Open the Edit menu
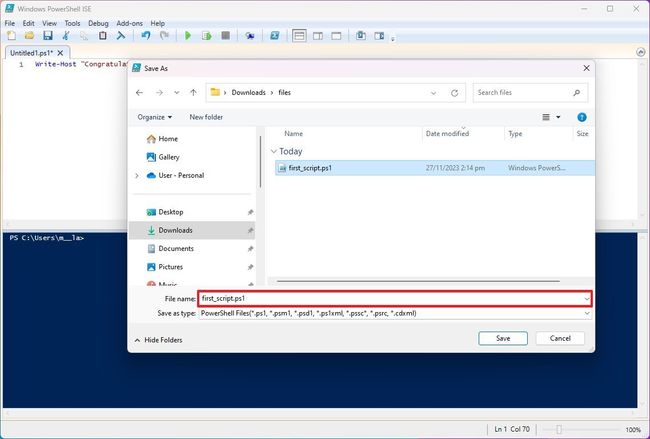Image resolution: width=650 pixels, height=439 pixels. (29, 23)
